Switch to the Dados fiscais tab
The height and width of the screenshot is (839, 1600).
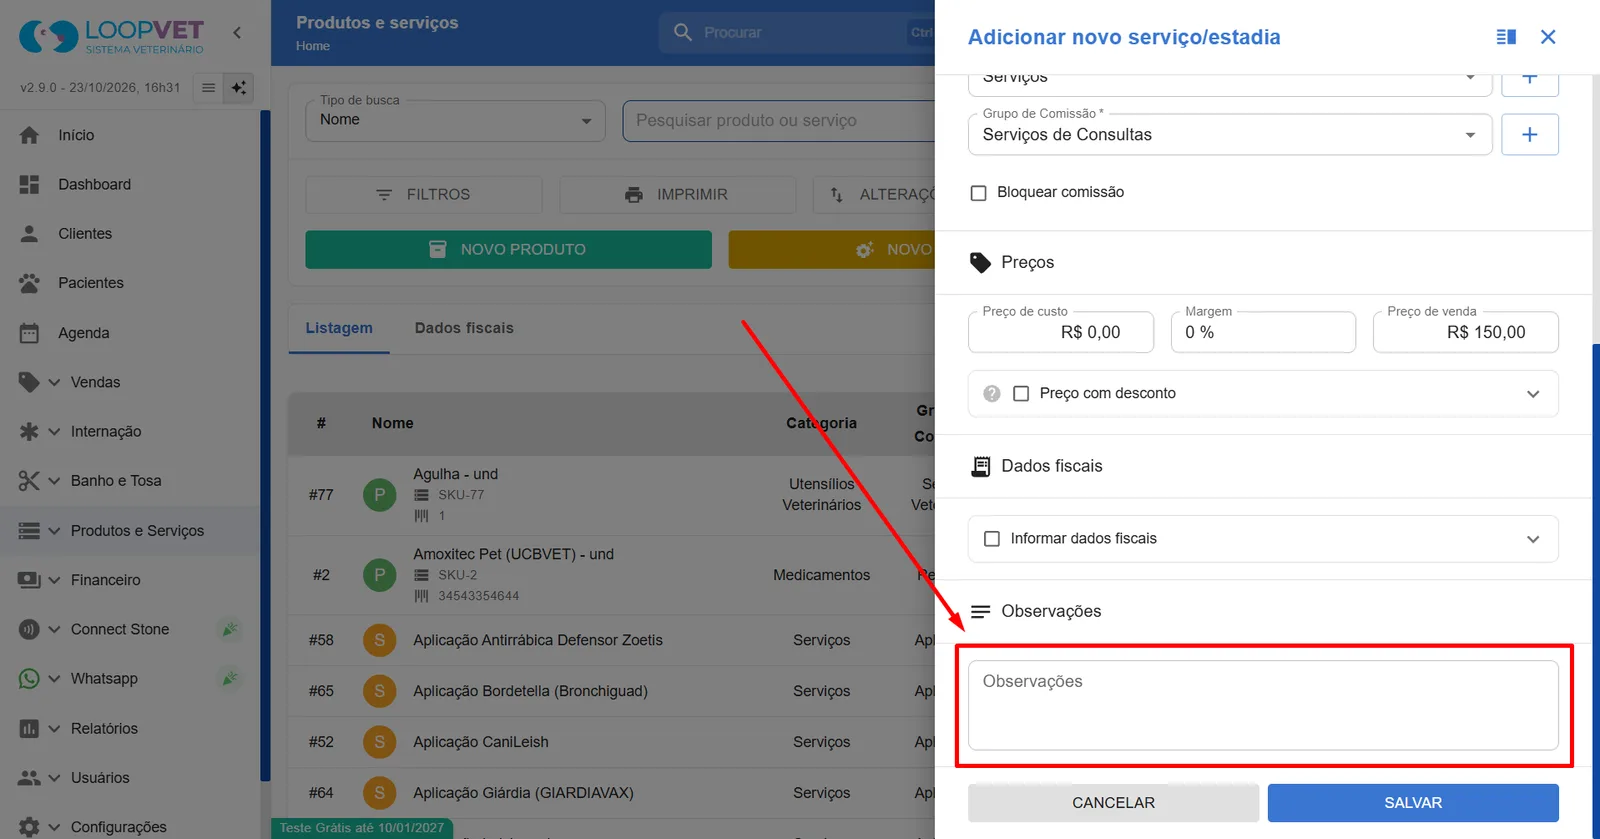[464, 328]
